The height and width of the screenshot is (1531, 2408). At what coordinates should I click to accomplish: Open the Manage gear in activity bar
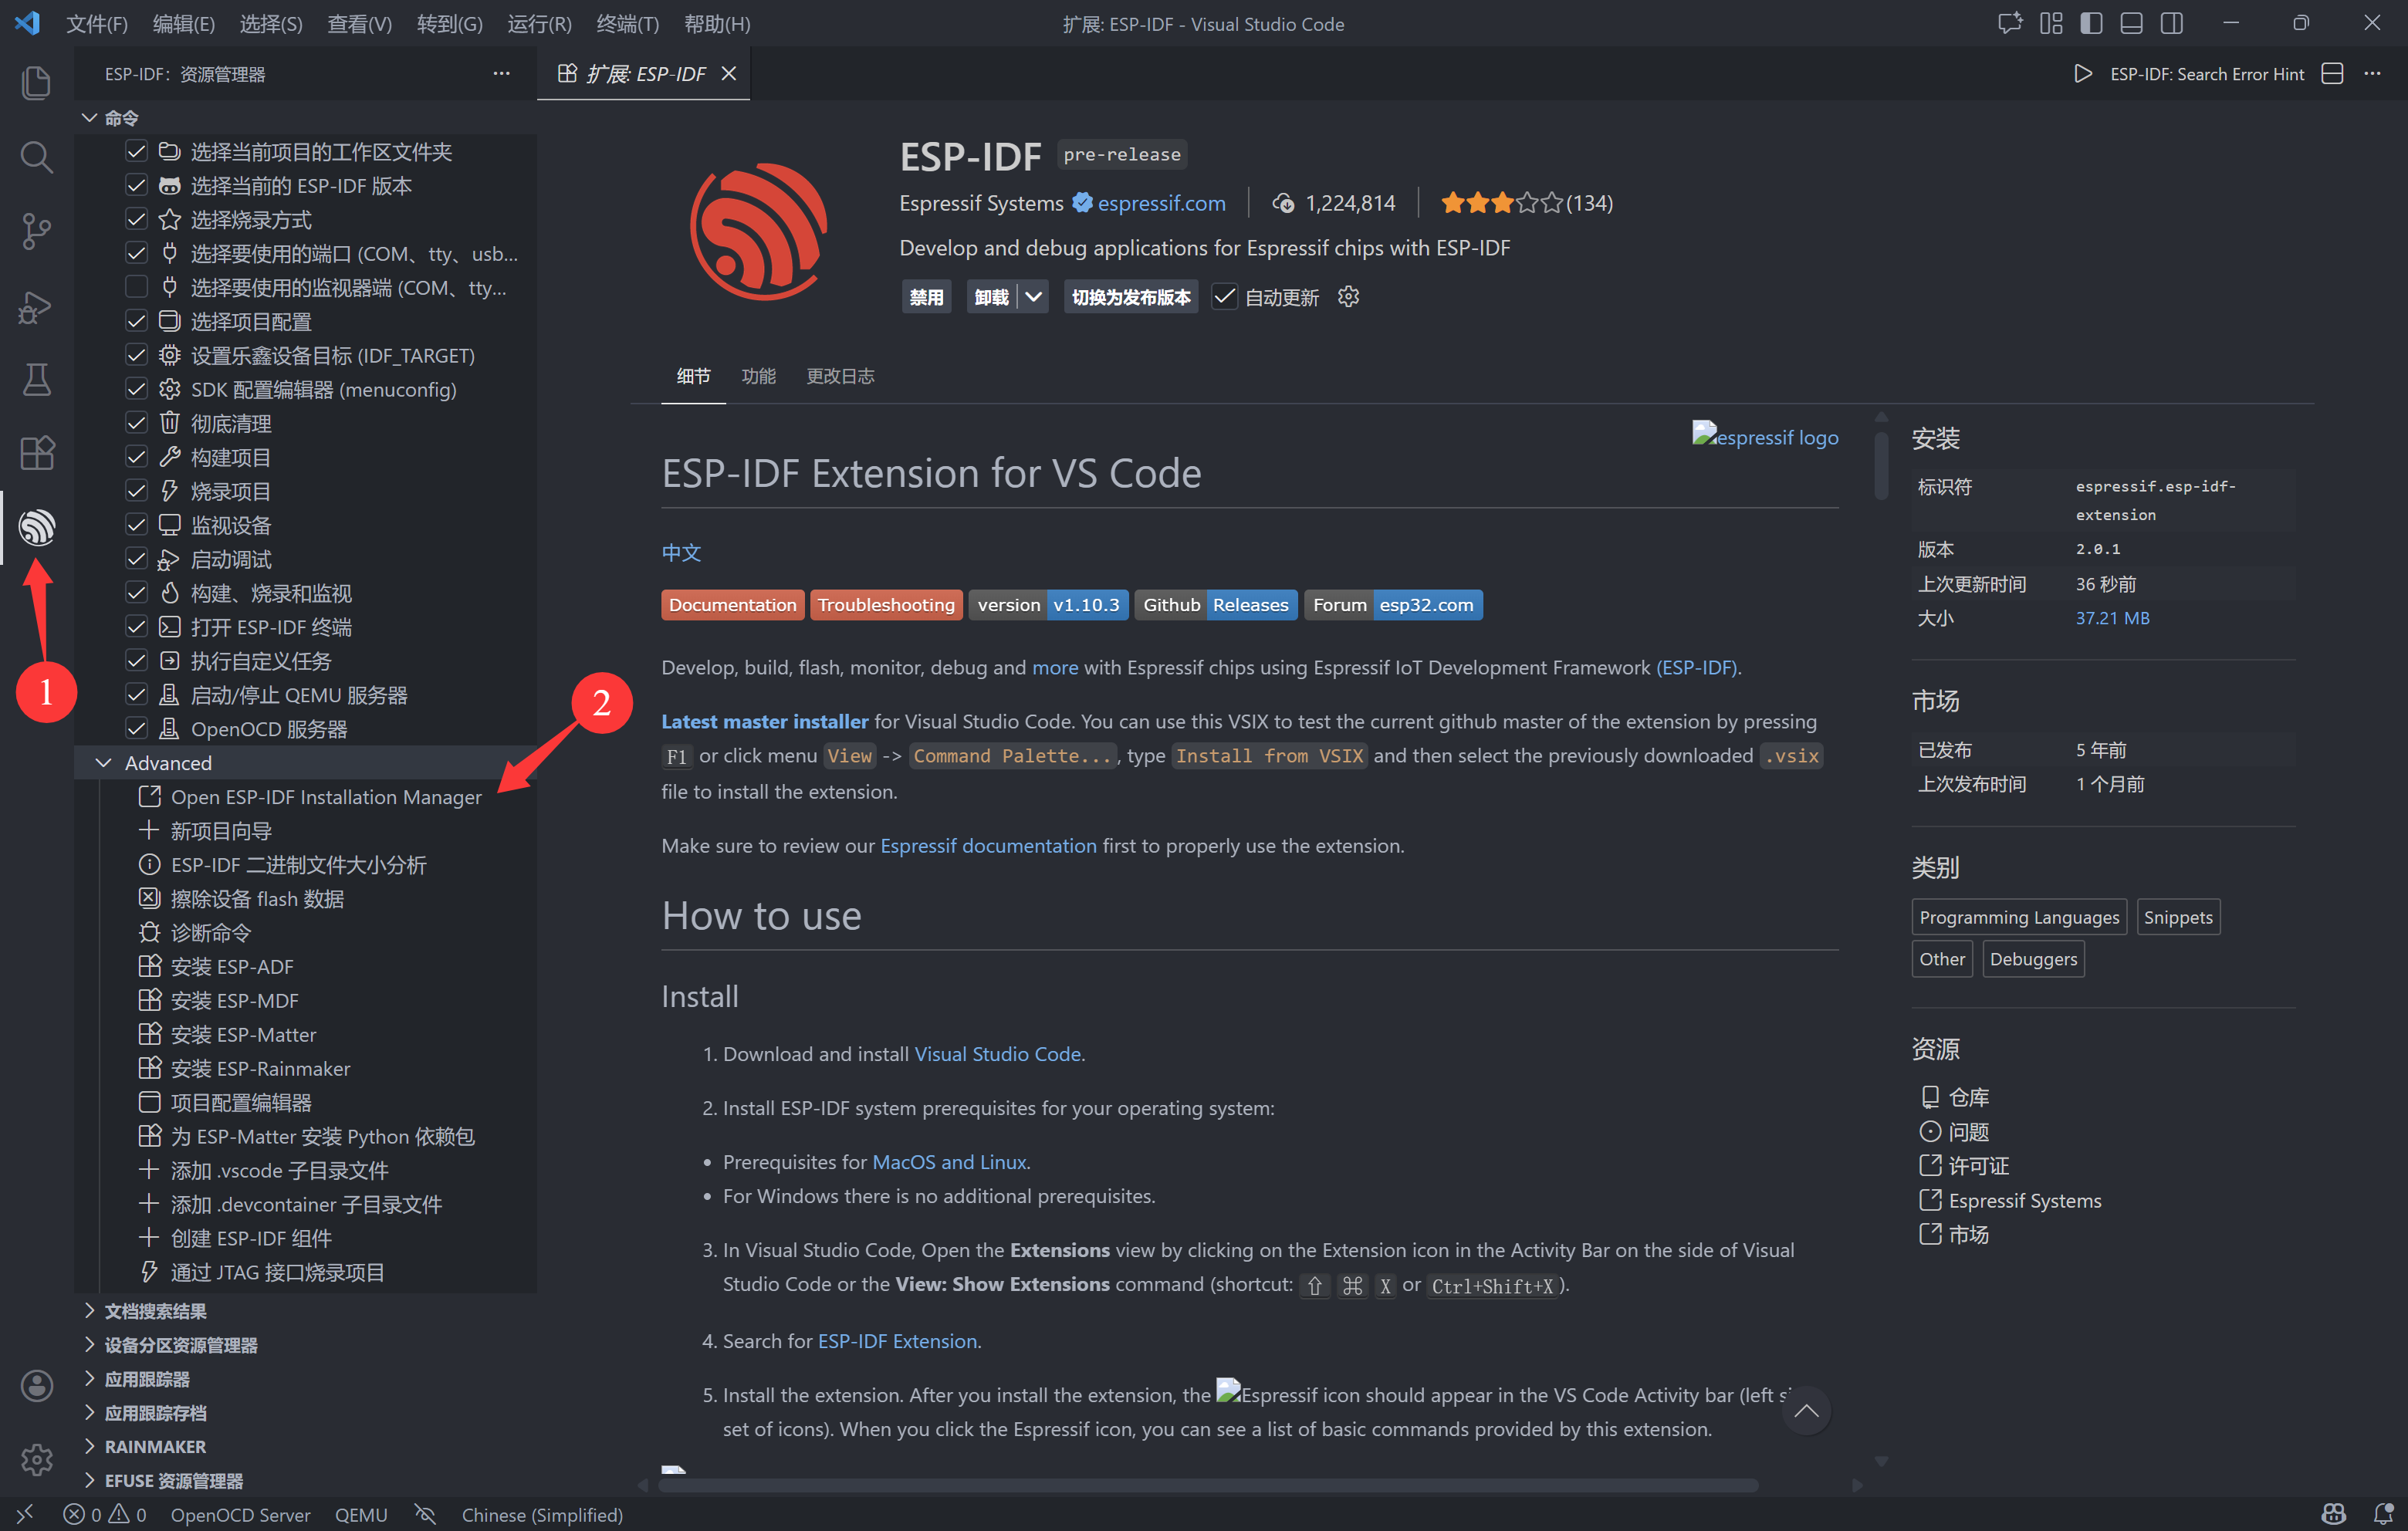pyautogui.click(x=37, y=1460)
